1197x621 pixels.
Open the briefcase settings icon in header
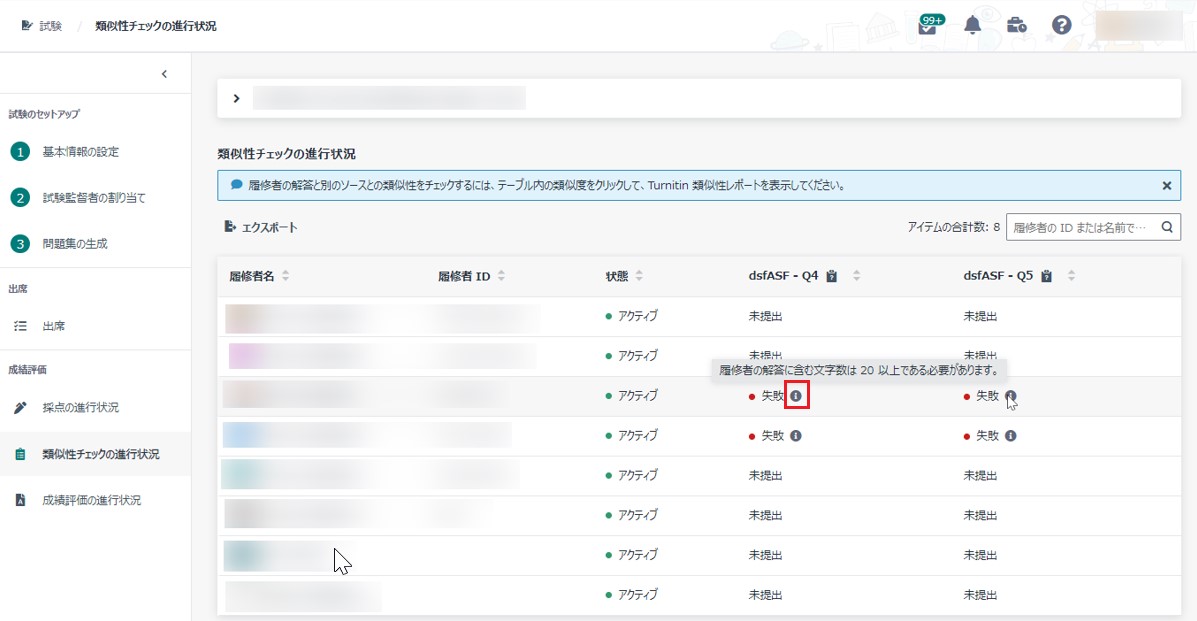[x=1017, y=25]
